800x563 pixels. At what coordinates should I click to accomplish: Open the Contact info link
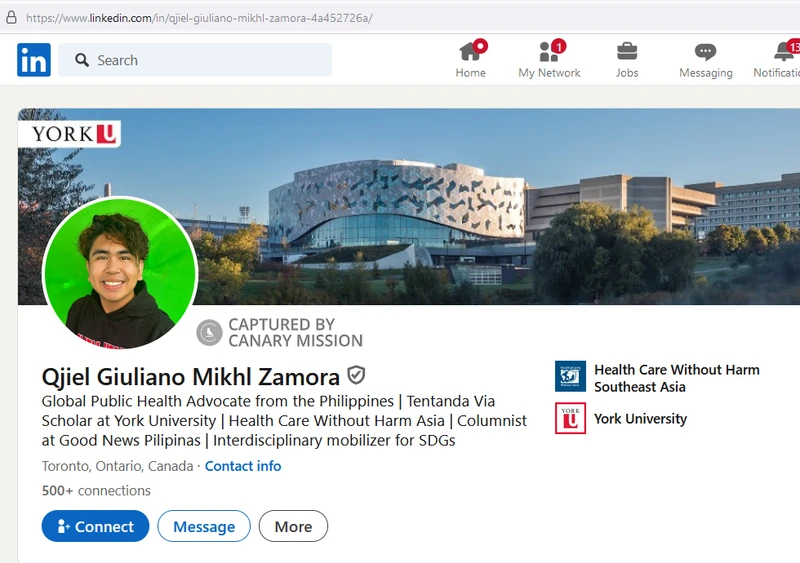pos(243,466)
